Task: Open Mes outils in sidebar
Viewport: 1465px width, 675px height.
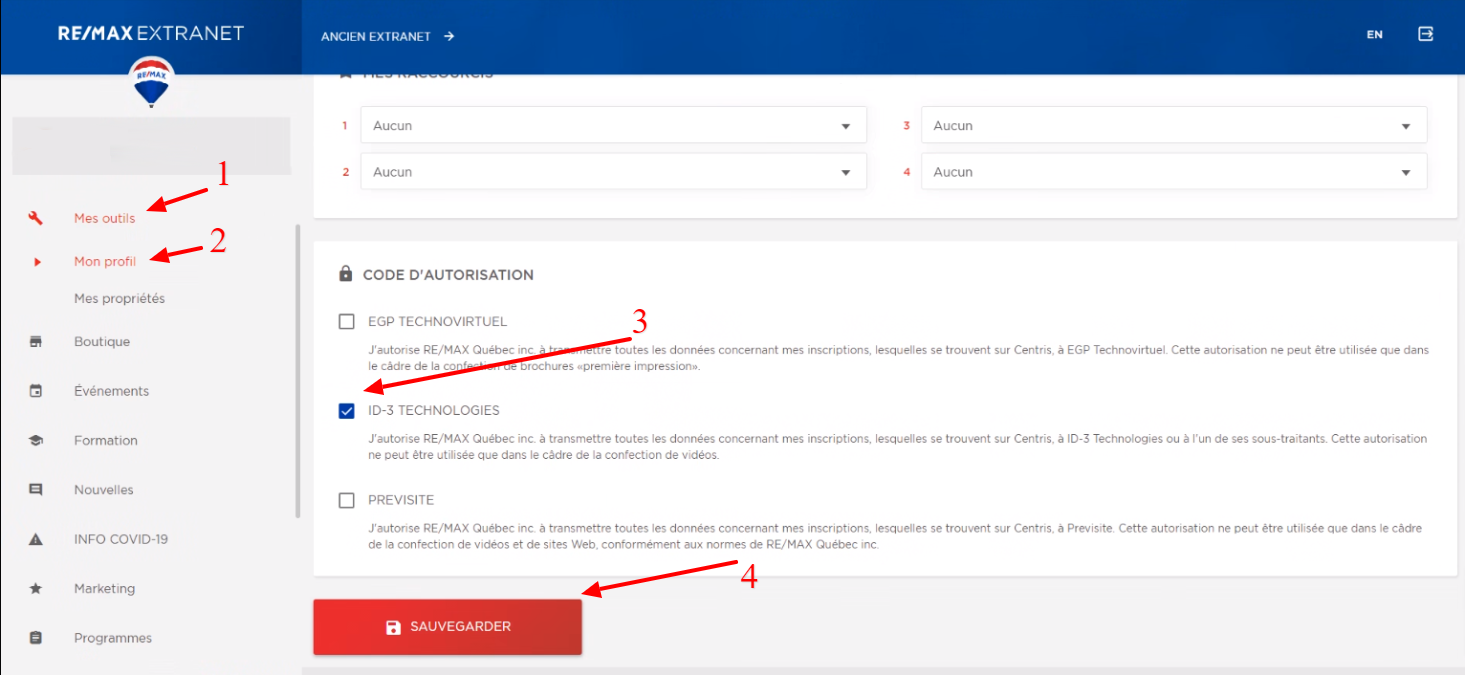Action: (104, 218)
